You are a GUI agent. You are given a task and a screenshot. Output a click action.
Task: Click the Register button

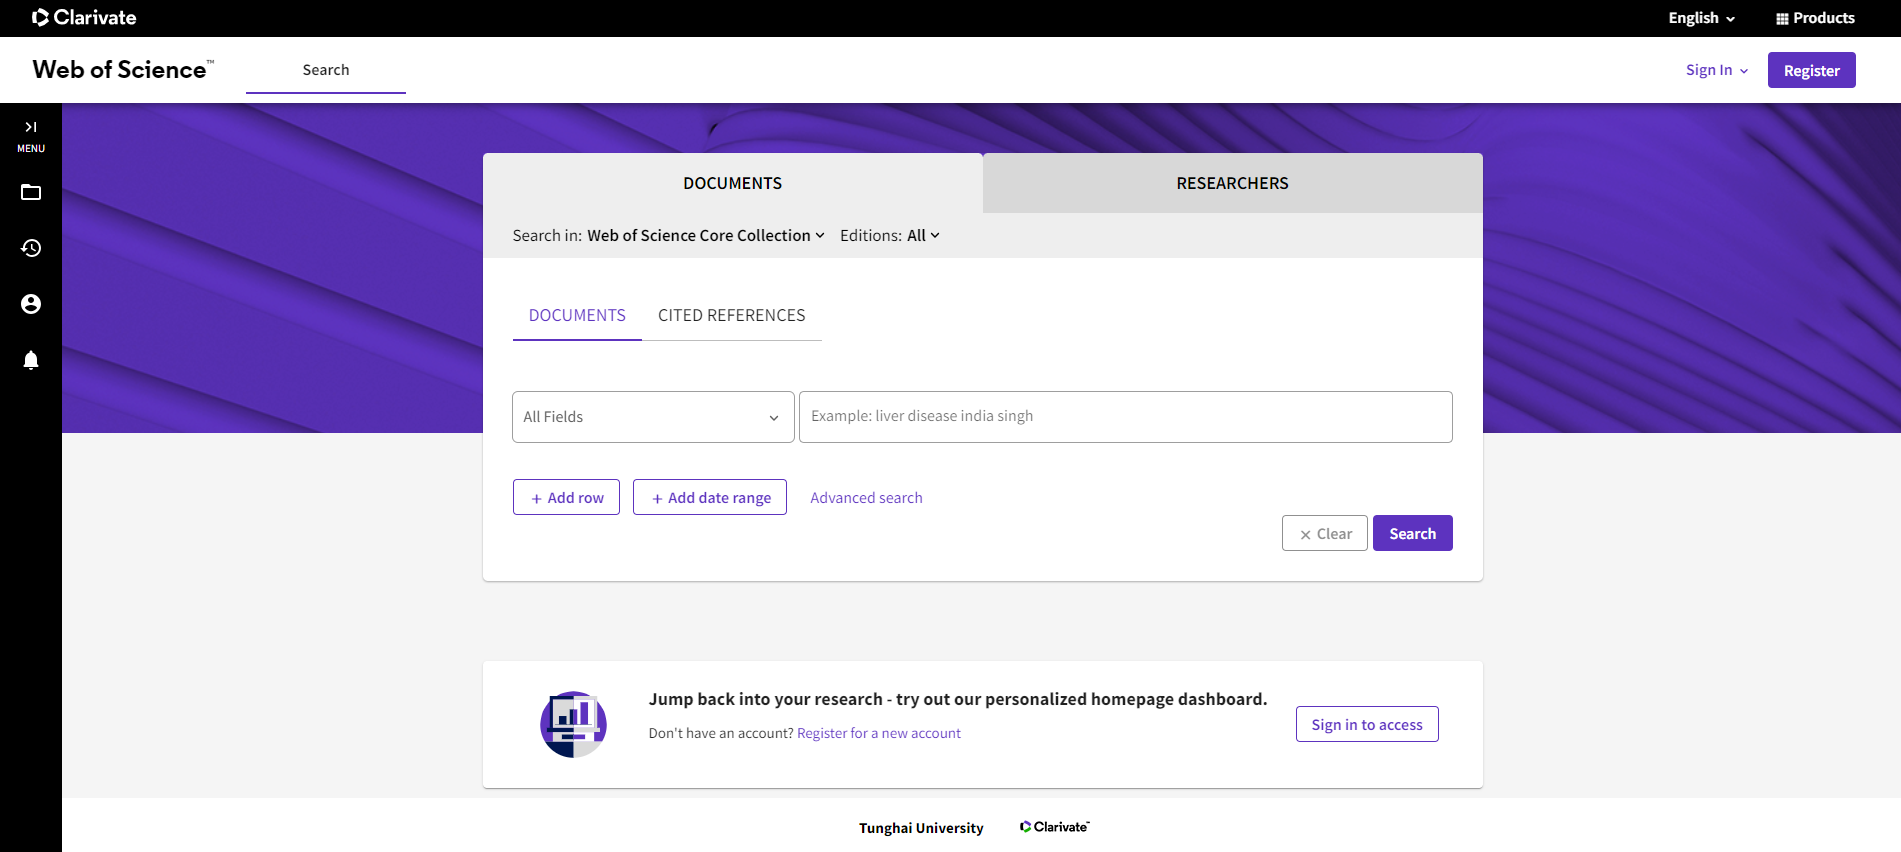pyautogui.click(x=1811, y=70)
